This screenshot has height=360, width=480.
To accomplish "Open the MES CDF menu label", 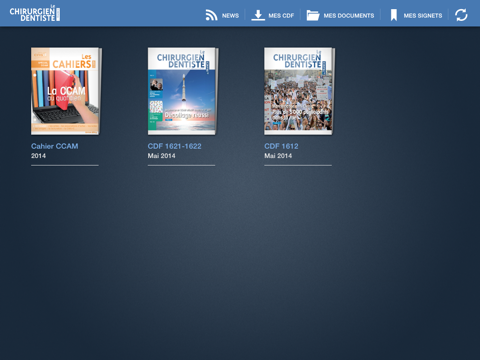I will 281,16.
